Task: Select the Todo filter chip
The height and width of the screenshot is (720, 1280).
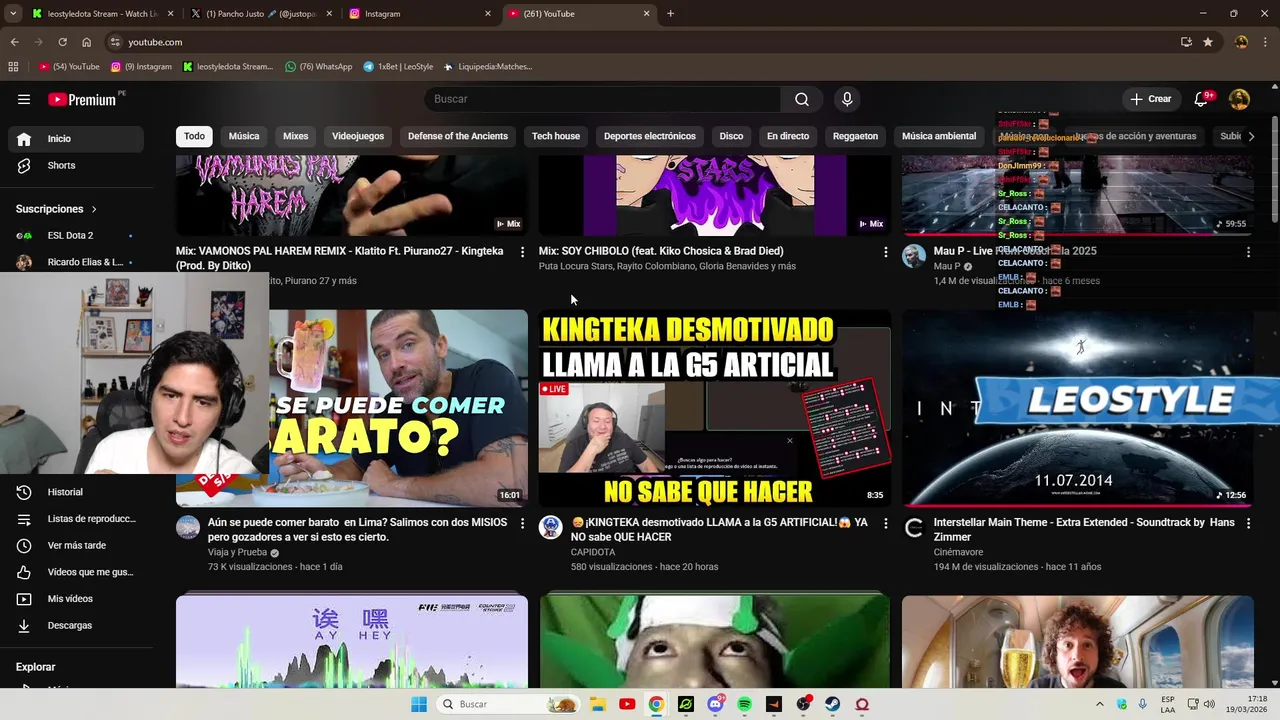Action: pyautogui.click(x=194, y=136)
